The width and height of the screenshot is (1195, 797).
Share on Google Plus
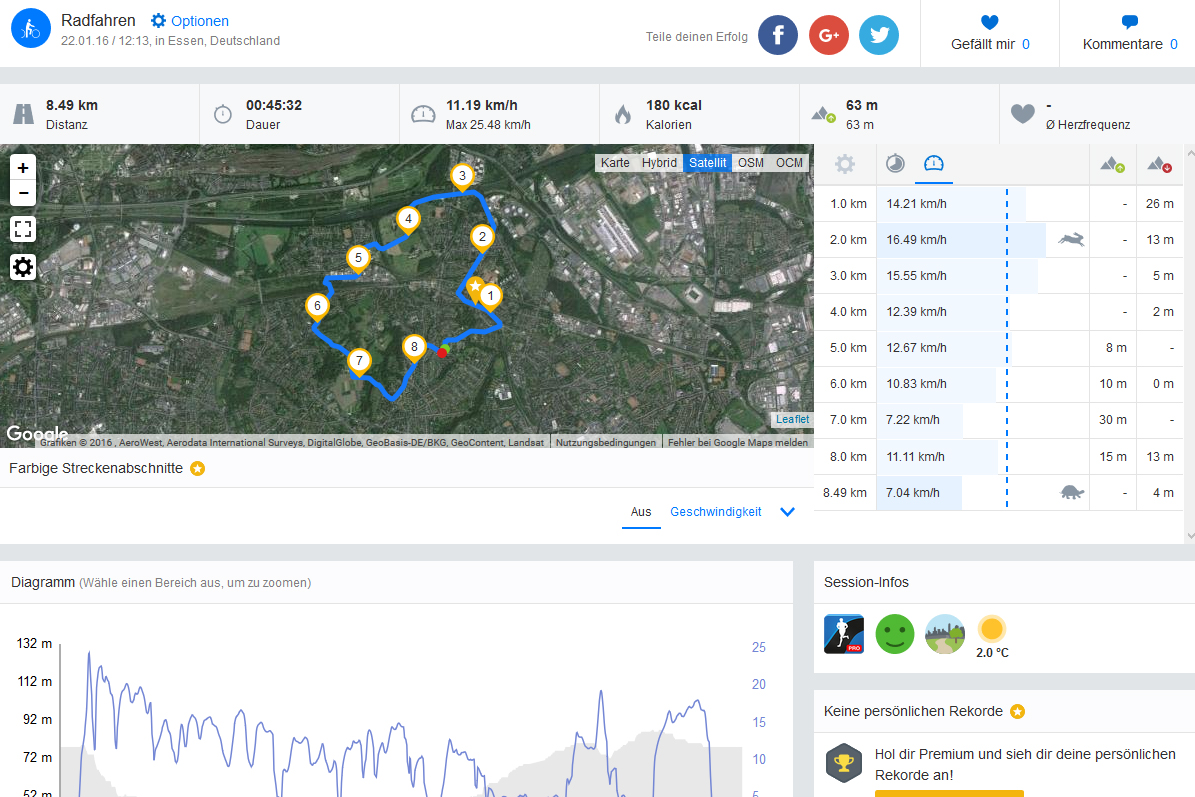pos(828,35)
